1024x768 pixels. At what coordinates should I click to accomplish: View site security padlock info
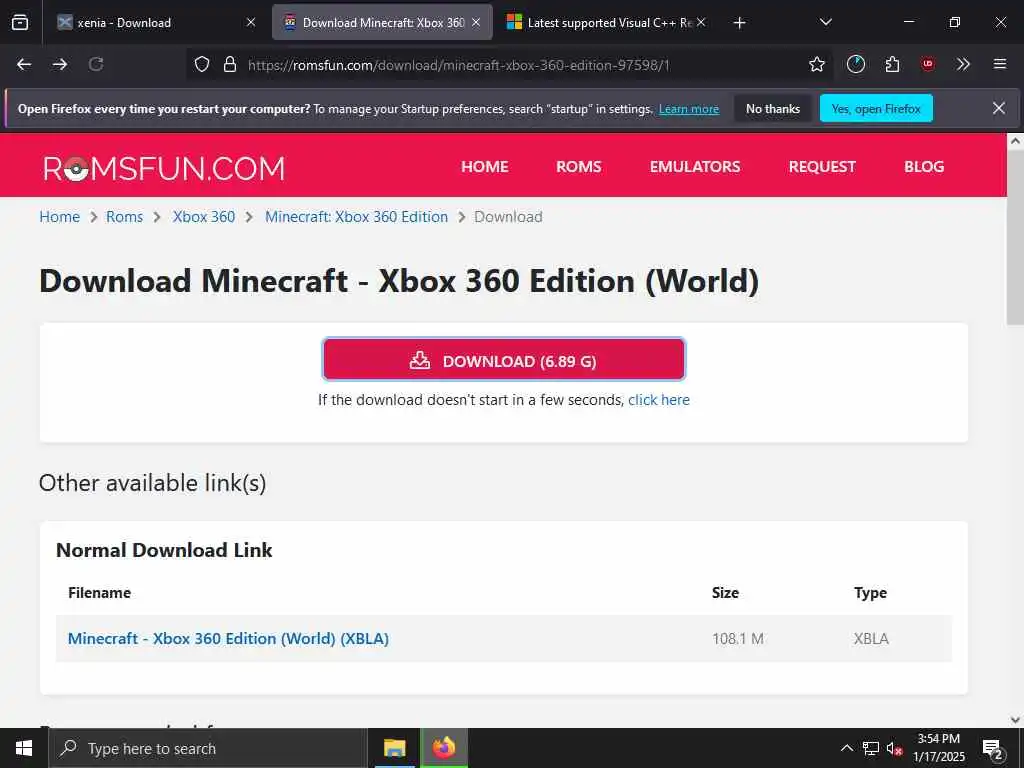tap(230, 64)
